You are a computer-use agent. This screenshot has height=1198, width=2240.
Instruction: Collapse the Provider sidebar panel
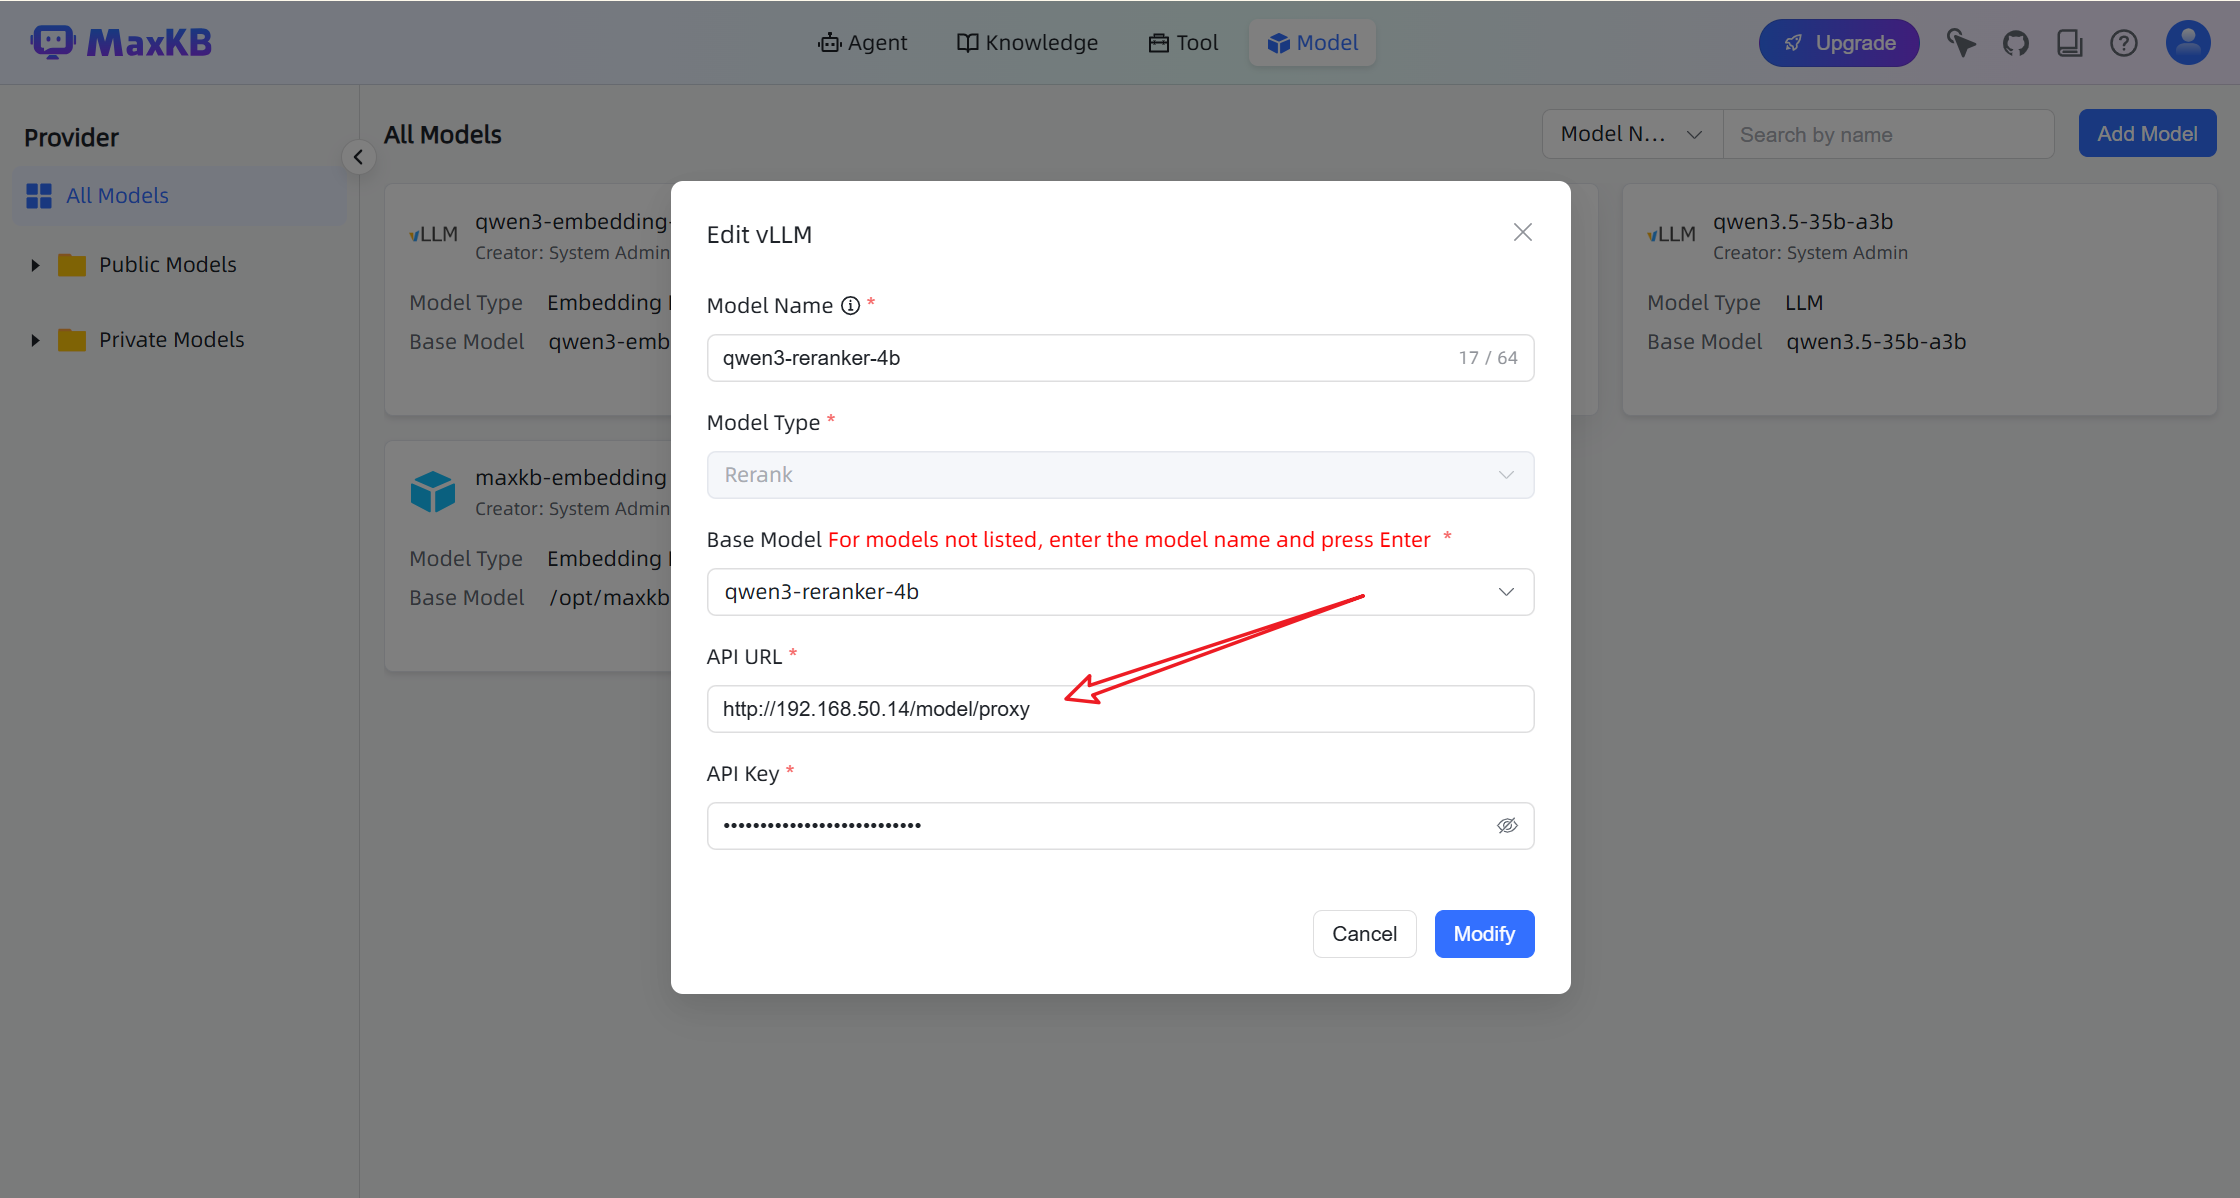(x=358, y=157)
